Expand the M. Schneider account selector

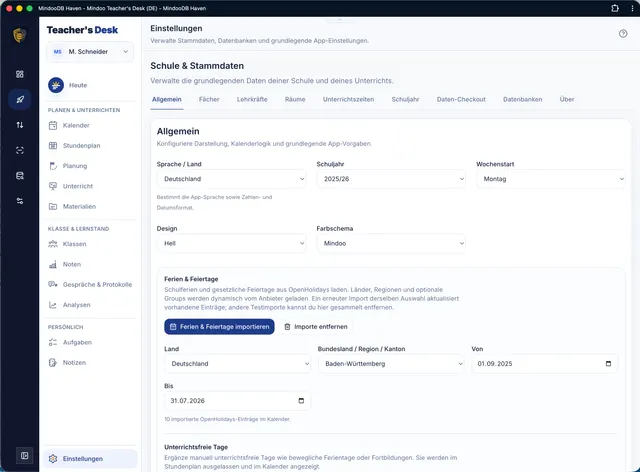coord(90,52)
